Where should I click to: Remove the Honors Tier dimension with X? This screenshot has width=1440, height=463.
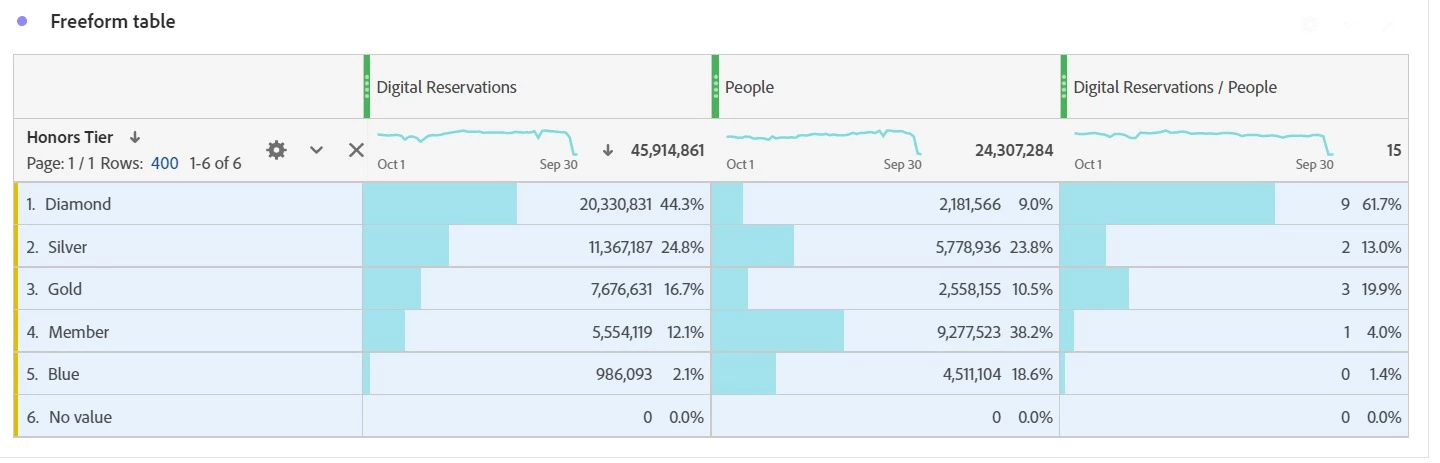355,150
